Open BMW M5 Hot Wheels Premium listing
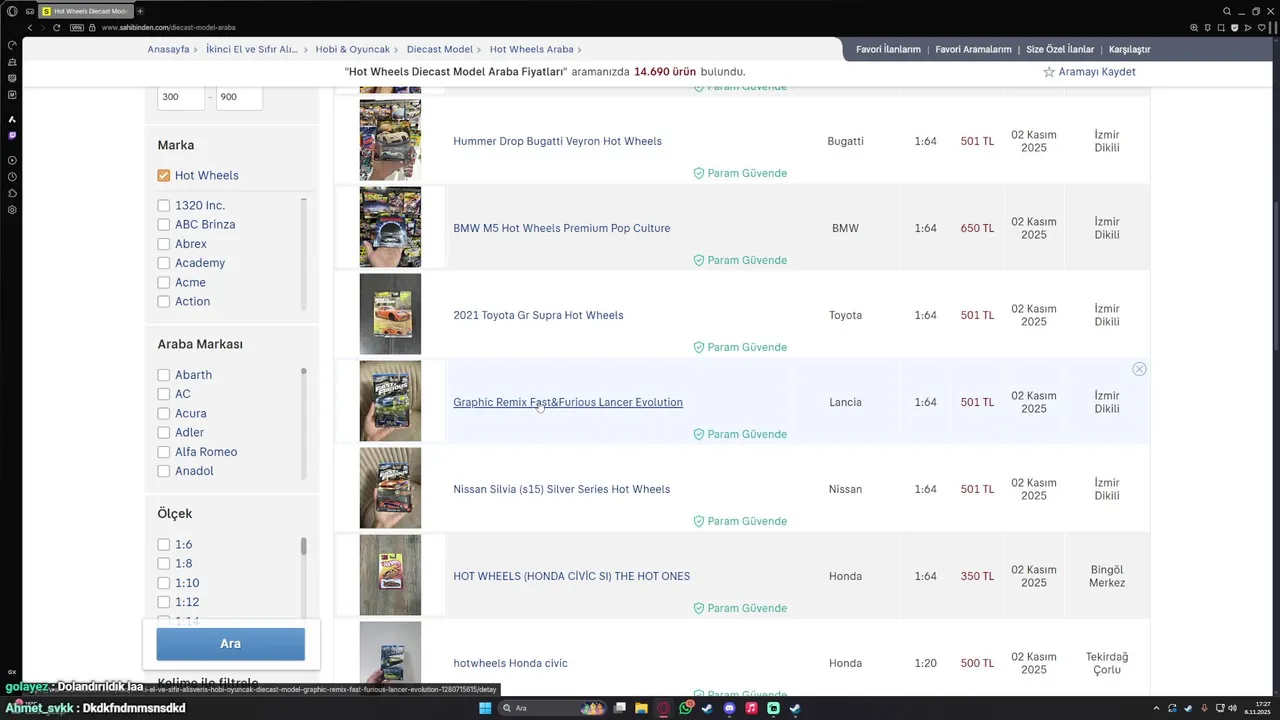The image size is (1280, 720). click(562, 228)
